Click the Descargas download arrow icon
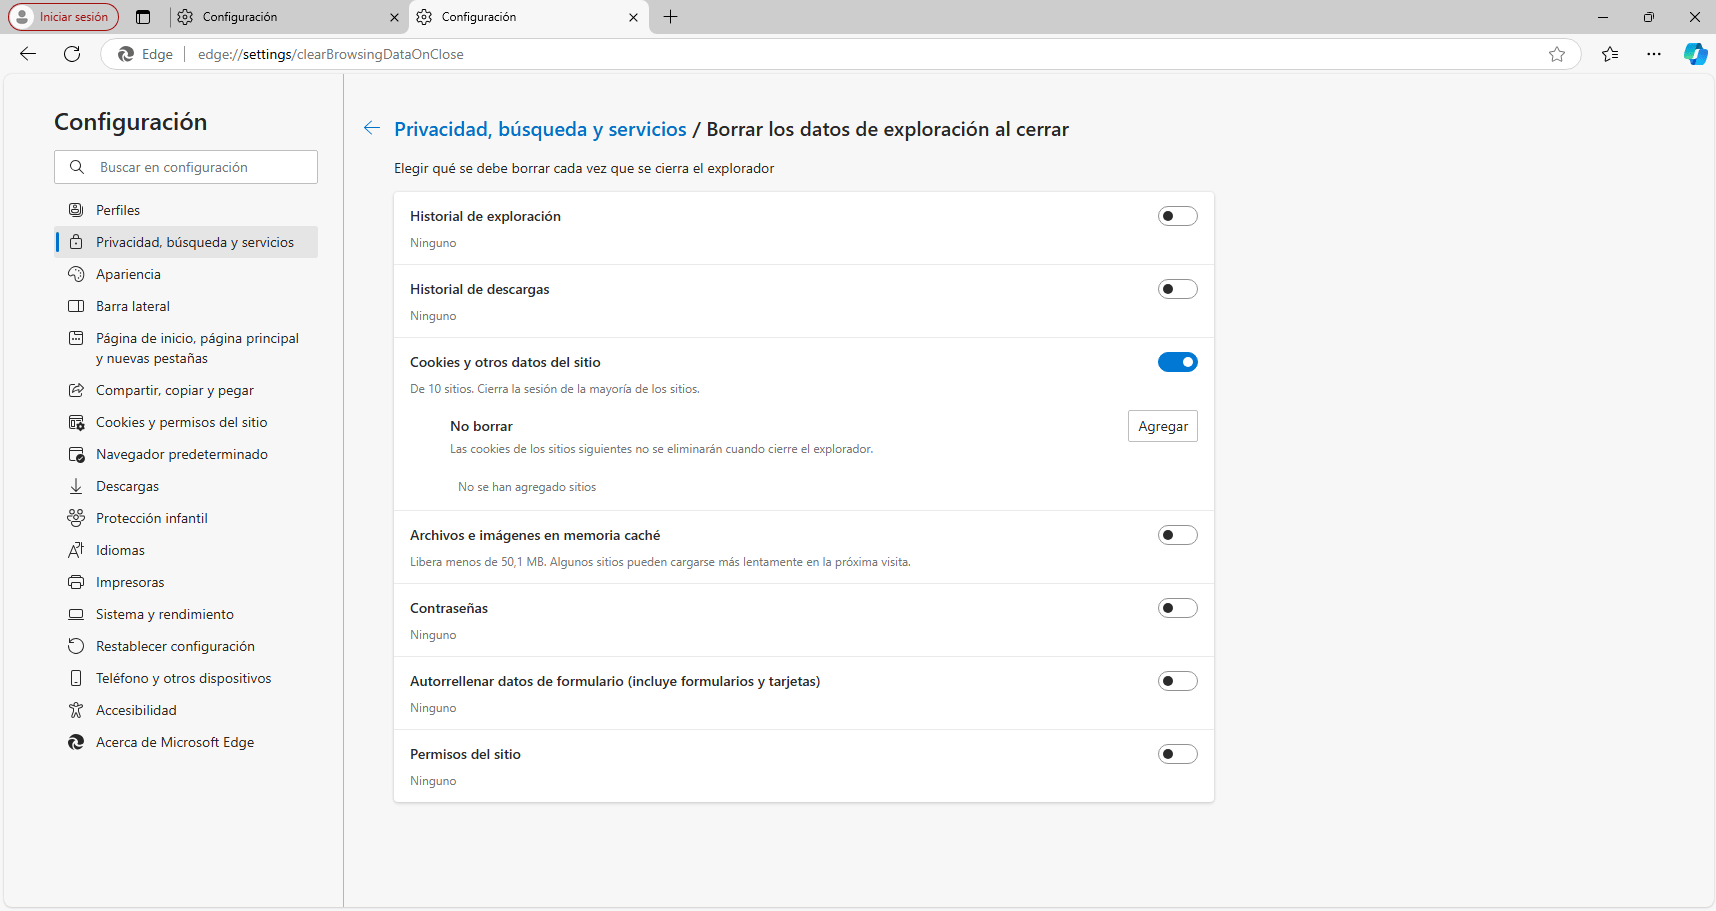 (76, 486)
